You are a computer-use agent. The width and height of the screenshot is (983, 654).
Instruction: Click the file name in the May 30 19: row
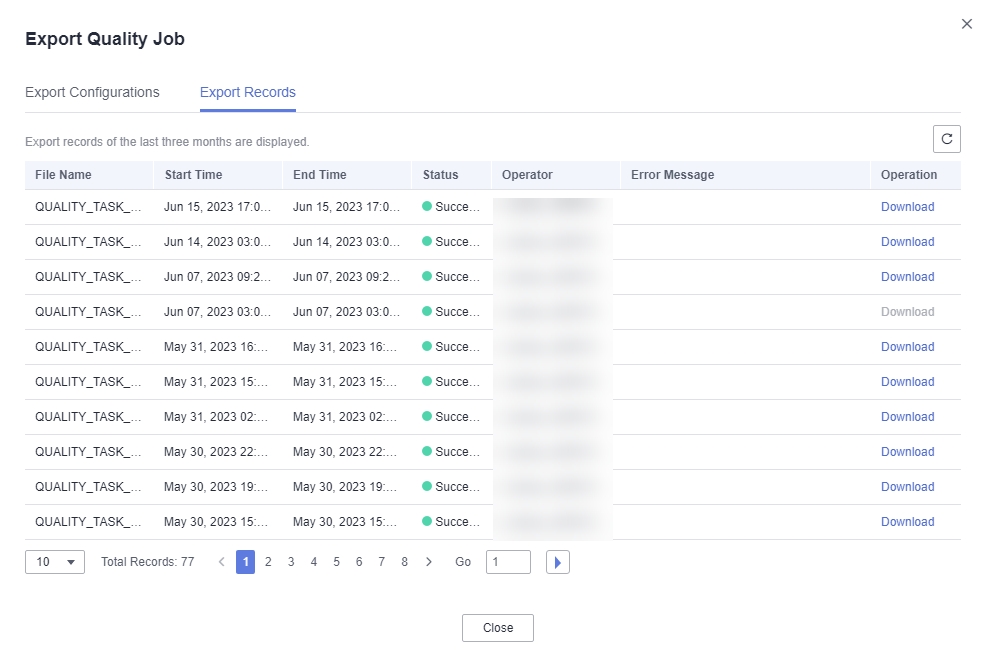pos(88,487)
